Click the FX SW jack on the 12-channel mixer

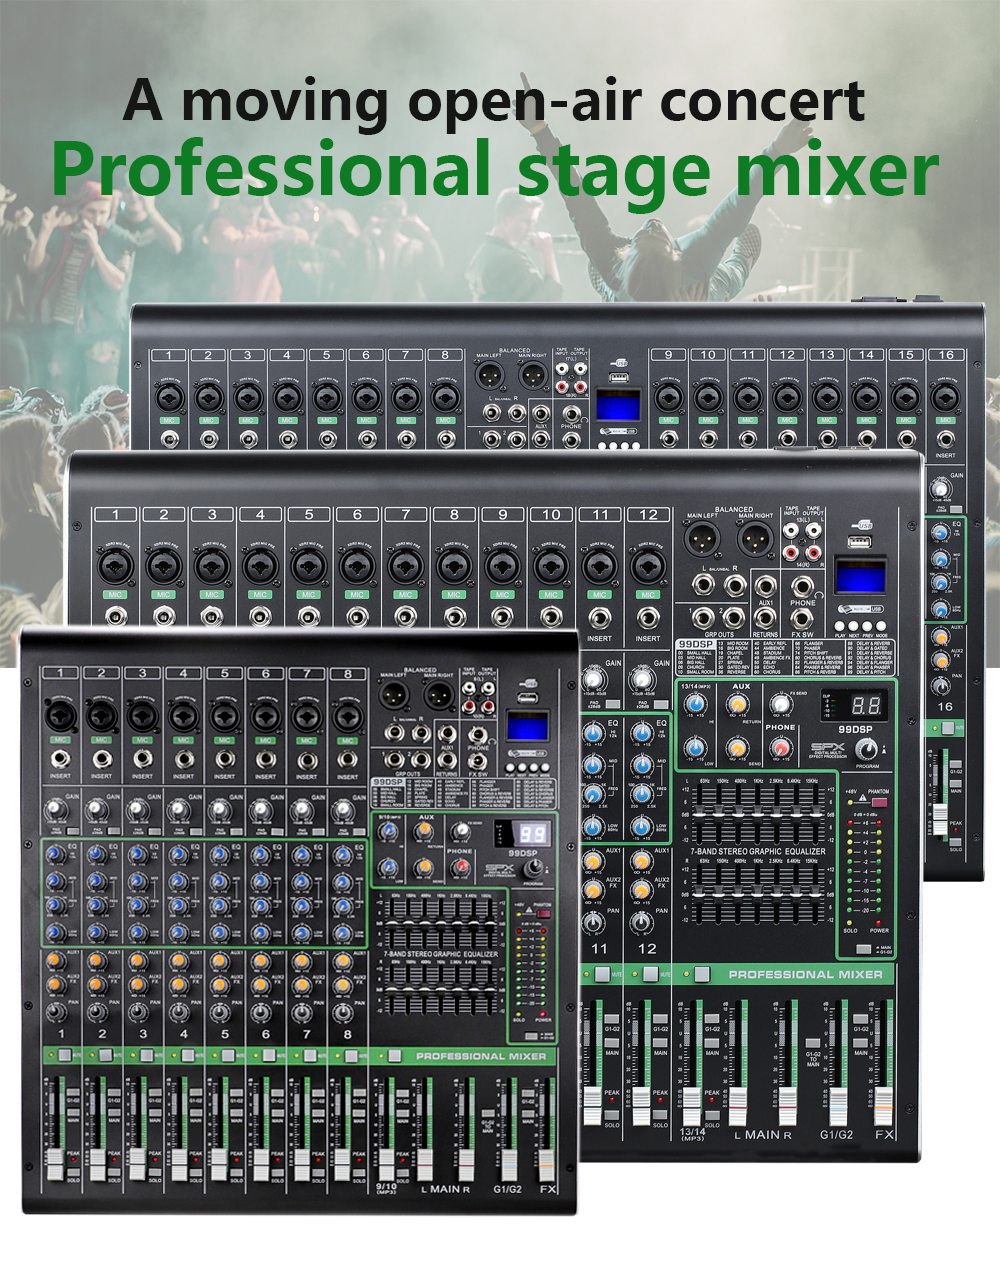(802, 618)
